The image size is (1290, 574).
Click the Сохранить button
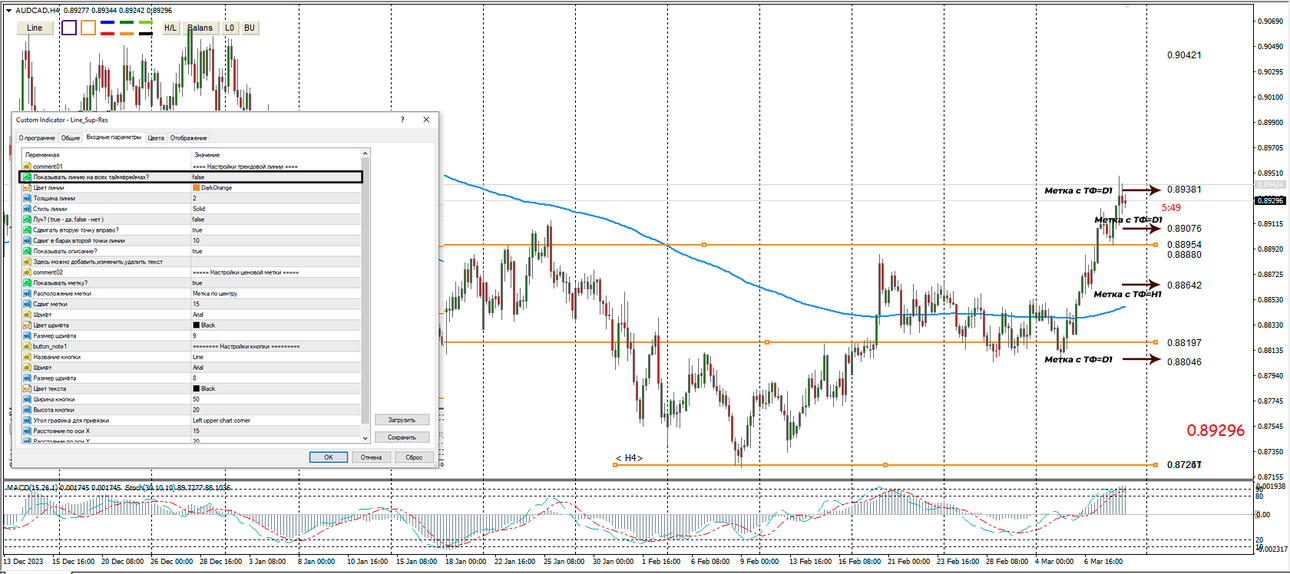[402, 437]
